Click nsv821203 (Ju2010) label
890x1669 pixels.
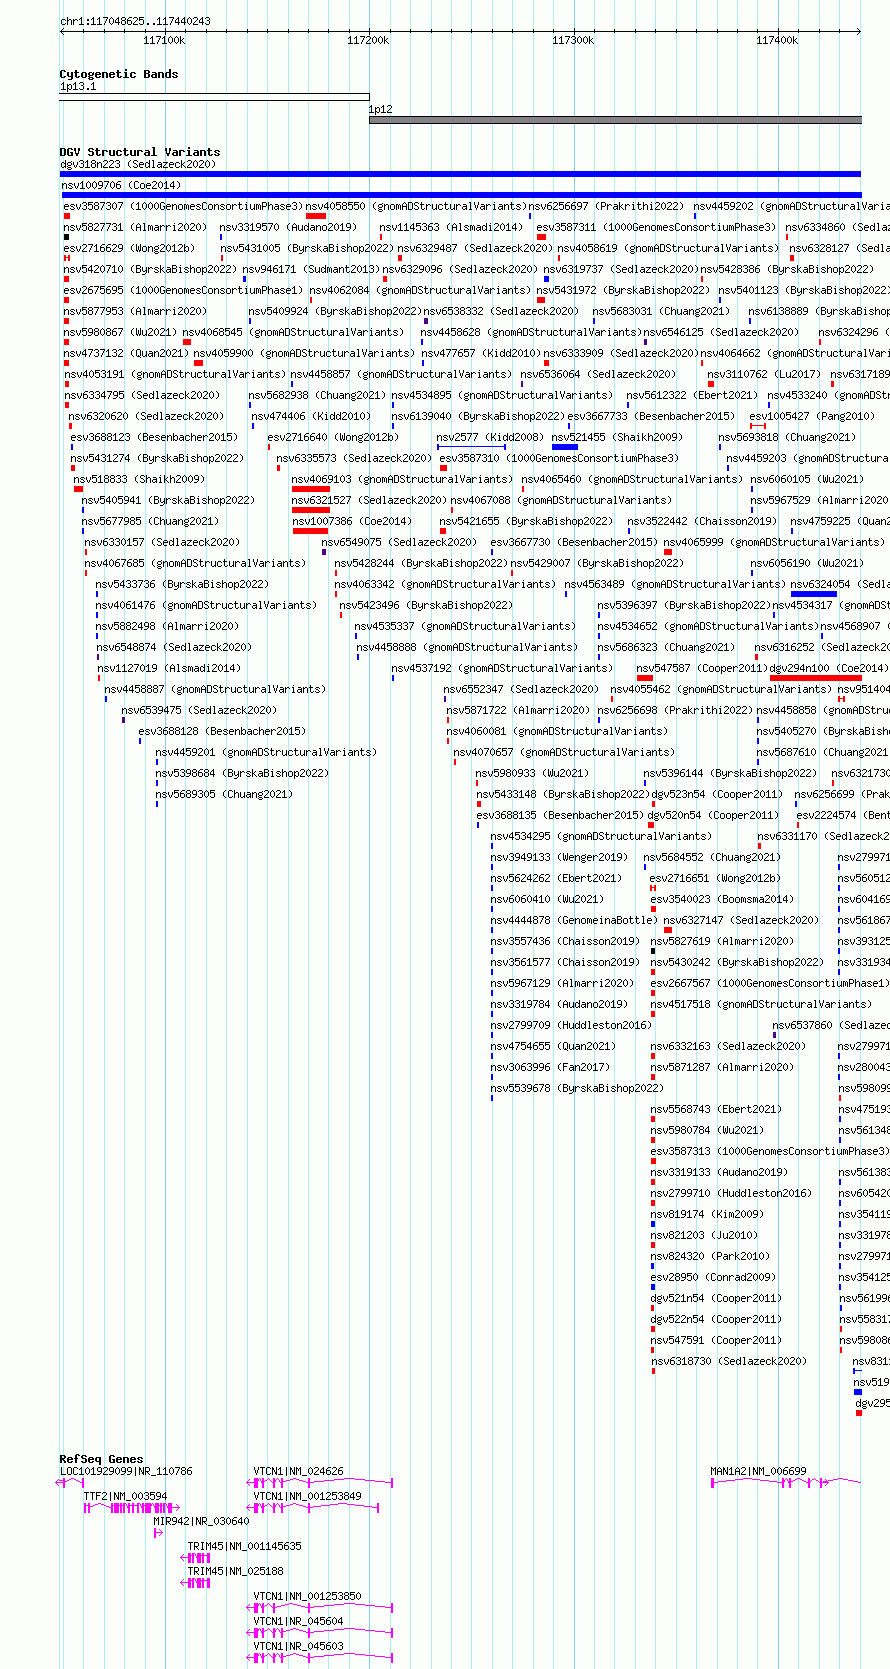[x=704, y=1235]
